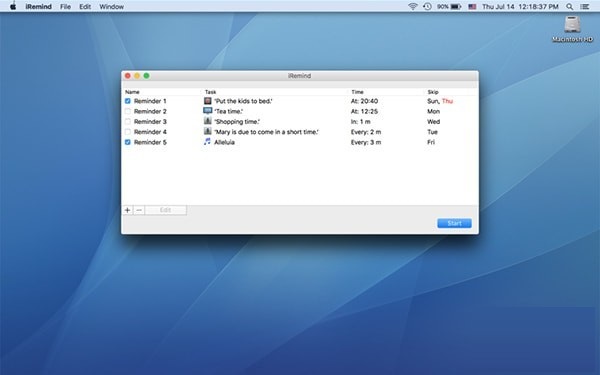600x375 pixels.
Task: Click the monitor icon beside 'Tea time.'
Action: tap(207, 111)
